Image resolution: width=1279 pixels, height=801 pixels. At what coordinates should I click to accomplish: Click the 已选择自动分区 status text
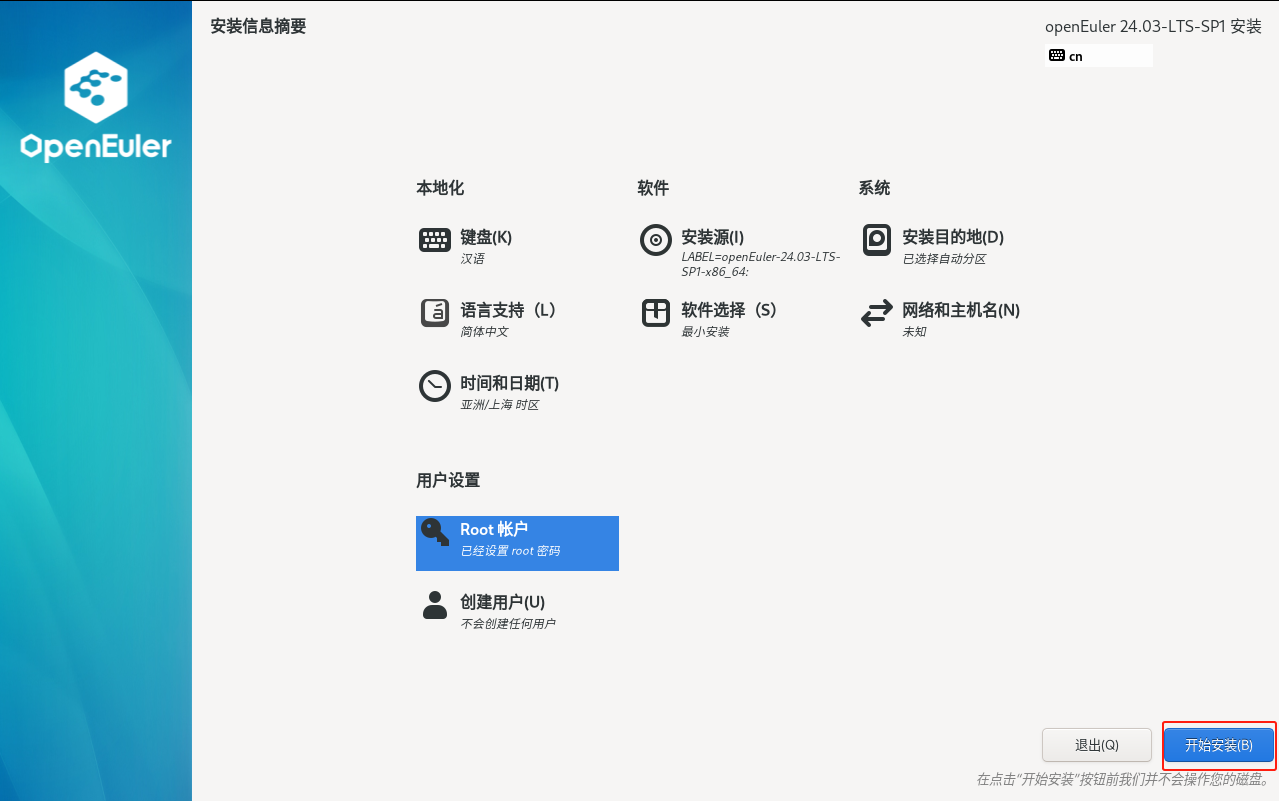(944, 259)
